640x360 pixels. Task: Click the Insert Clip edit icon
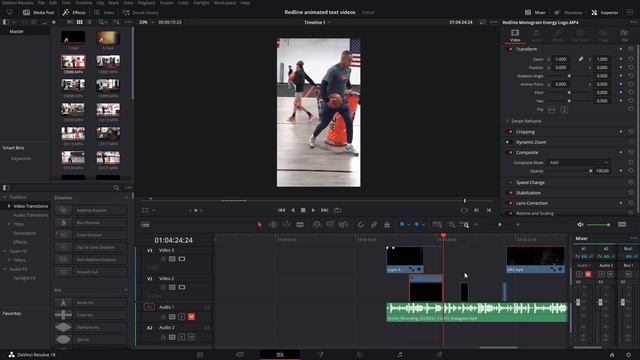(x=317, y=224)
